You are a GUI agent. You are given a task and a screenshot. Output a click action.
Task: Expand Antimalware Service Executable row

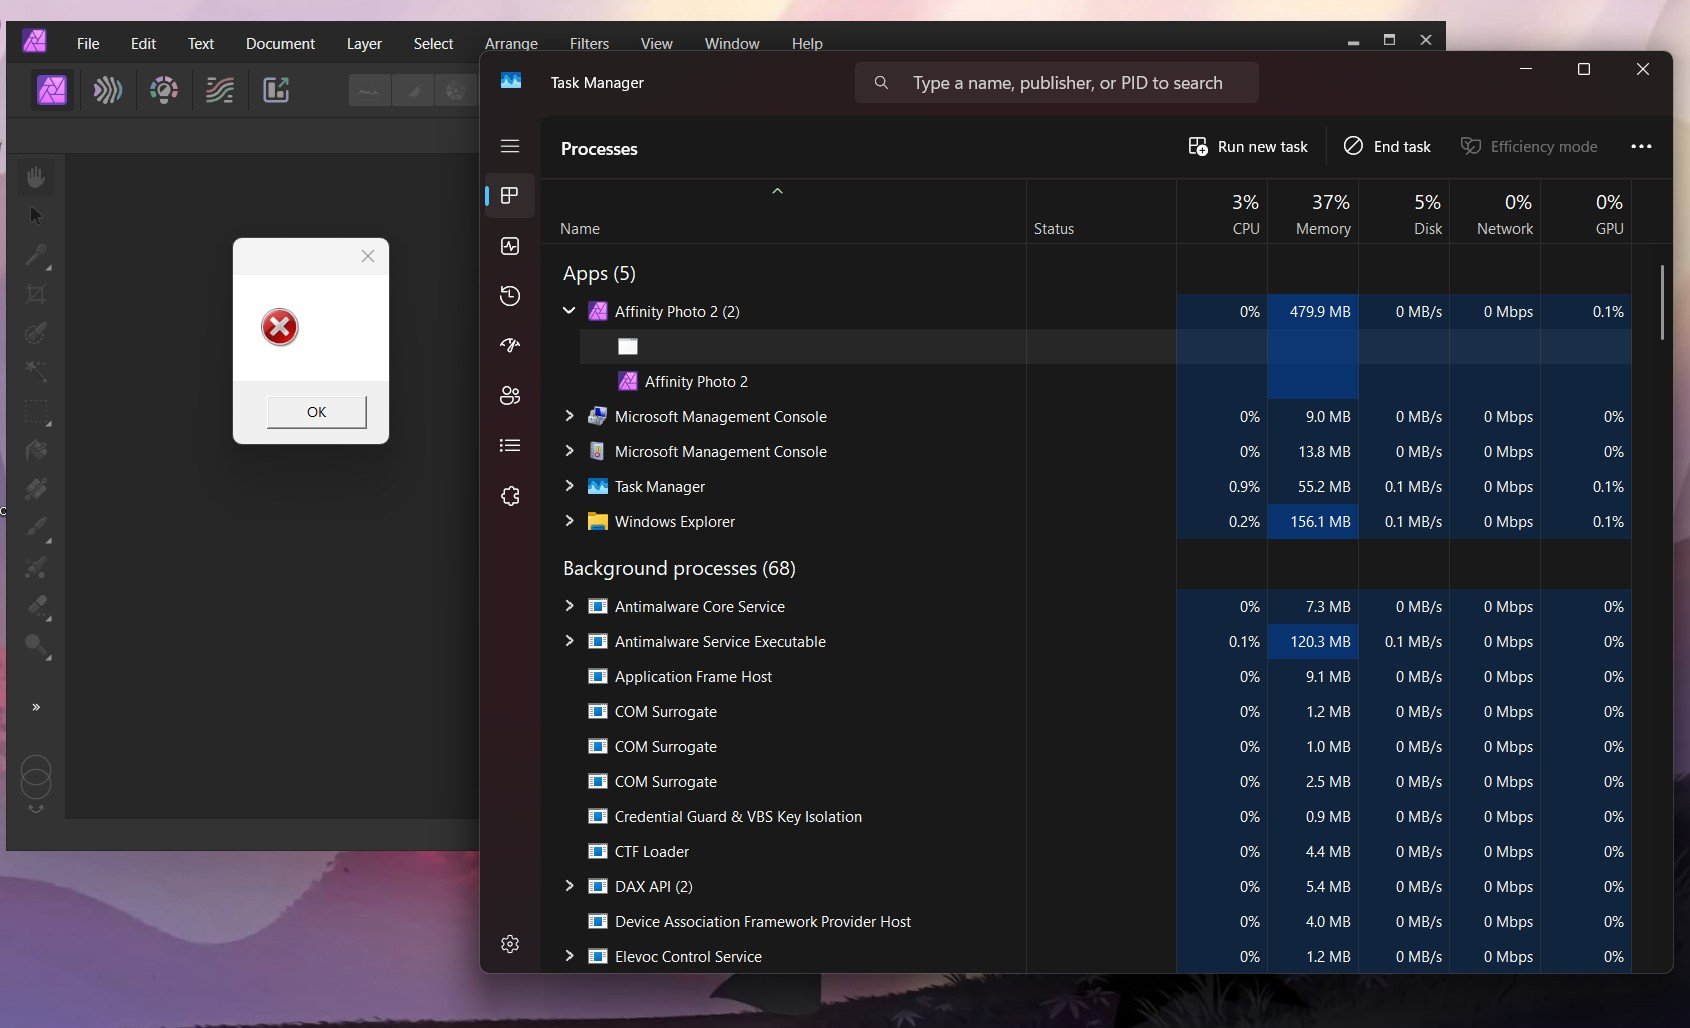point(569,641)
